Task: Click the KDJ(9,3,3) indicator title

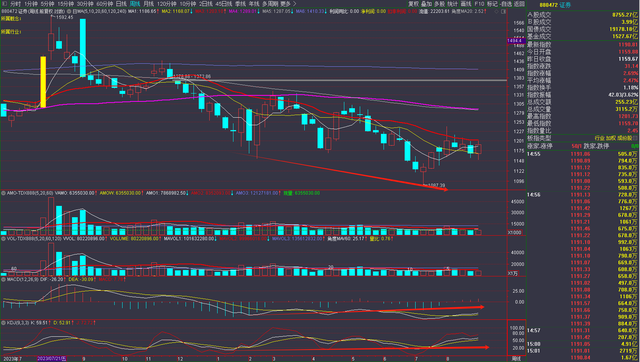Action: [18, 323]
